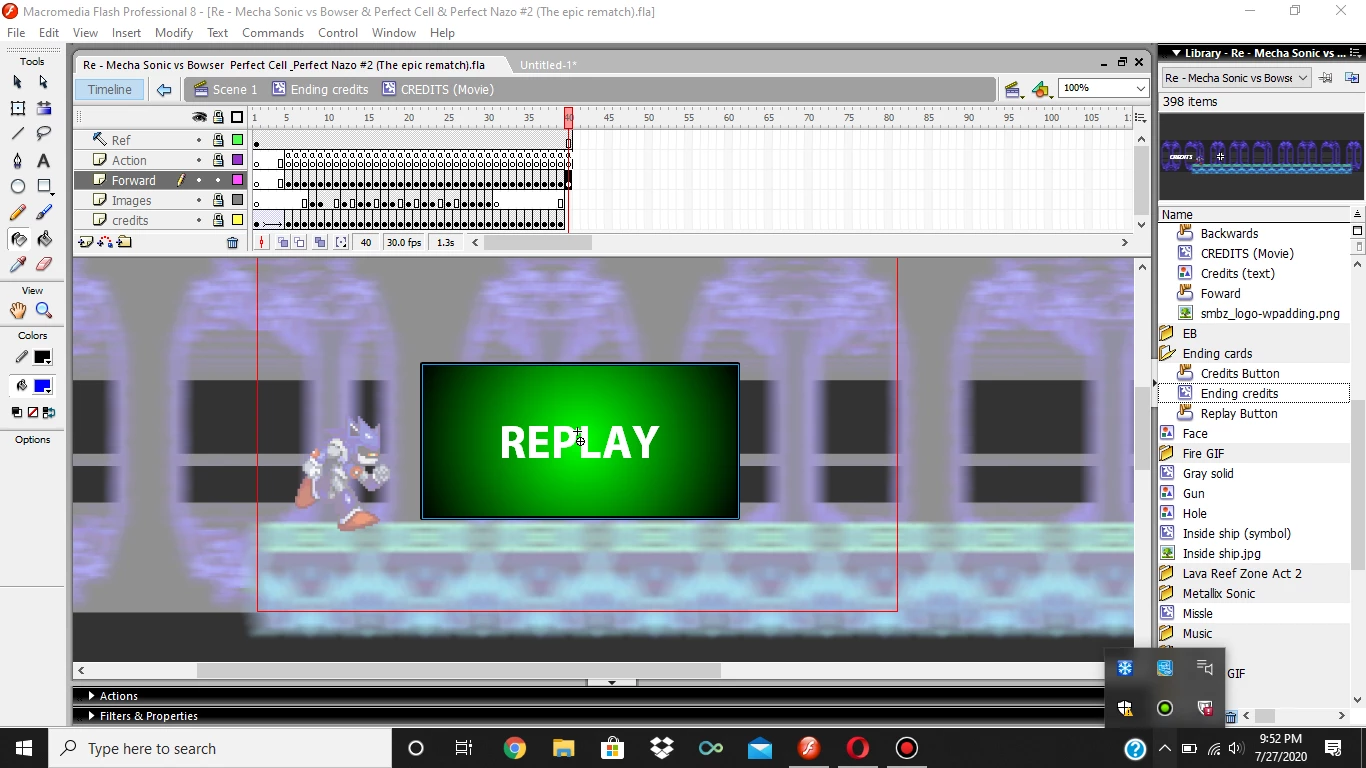This screenshot has width=1366, height=768.
Task: Open the Library panel options menu
Action: click(x=1355, y=53)
